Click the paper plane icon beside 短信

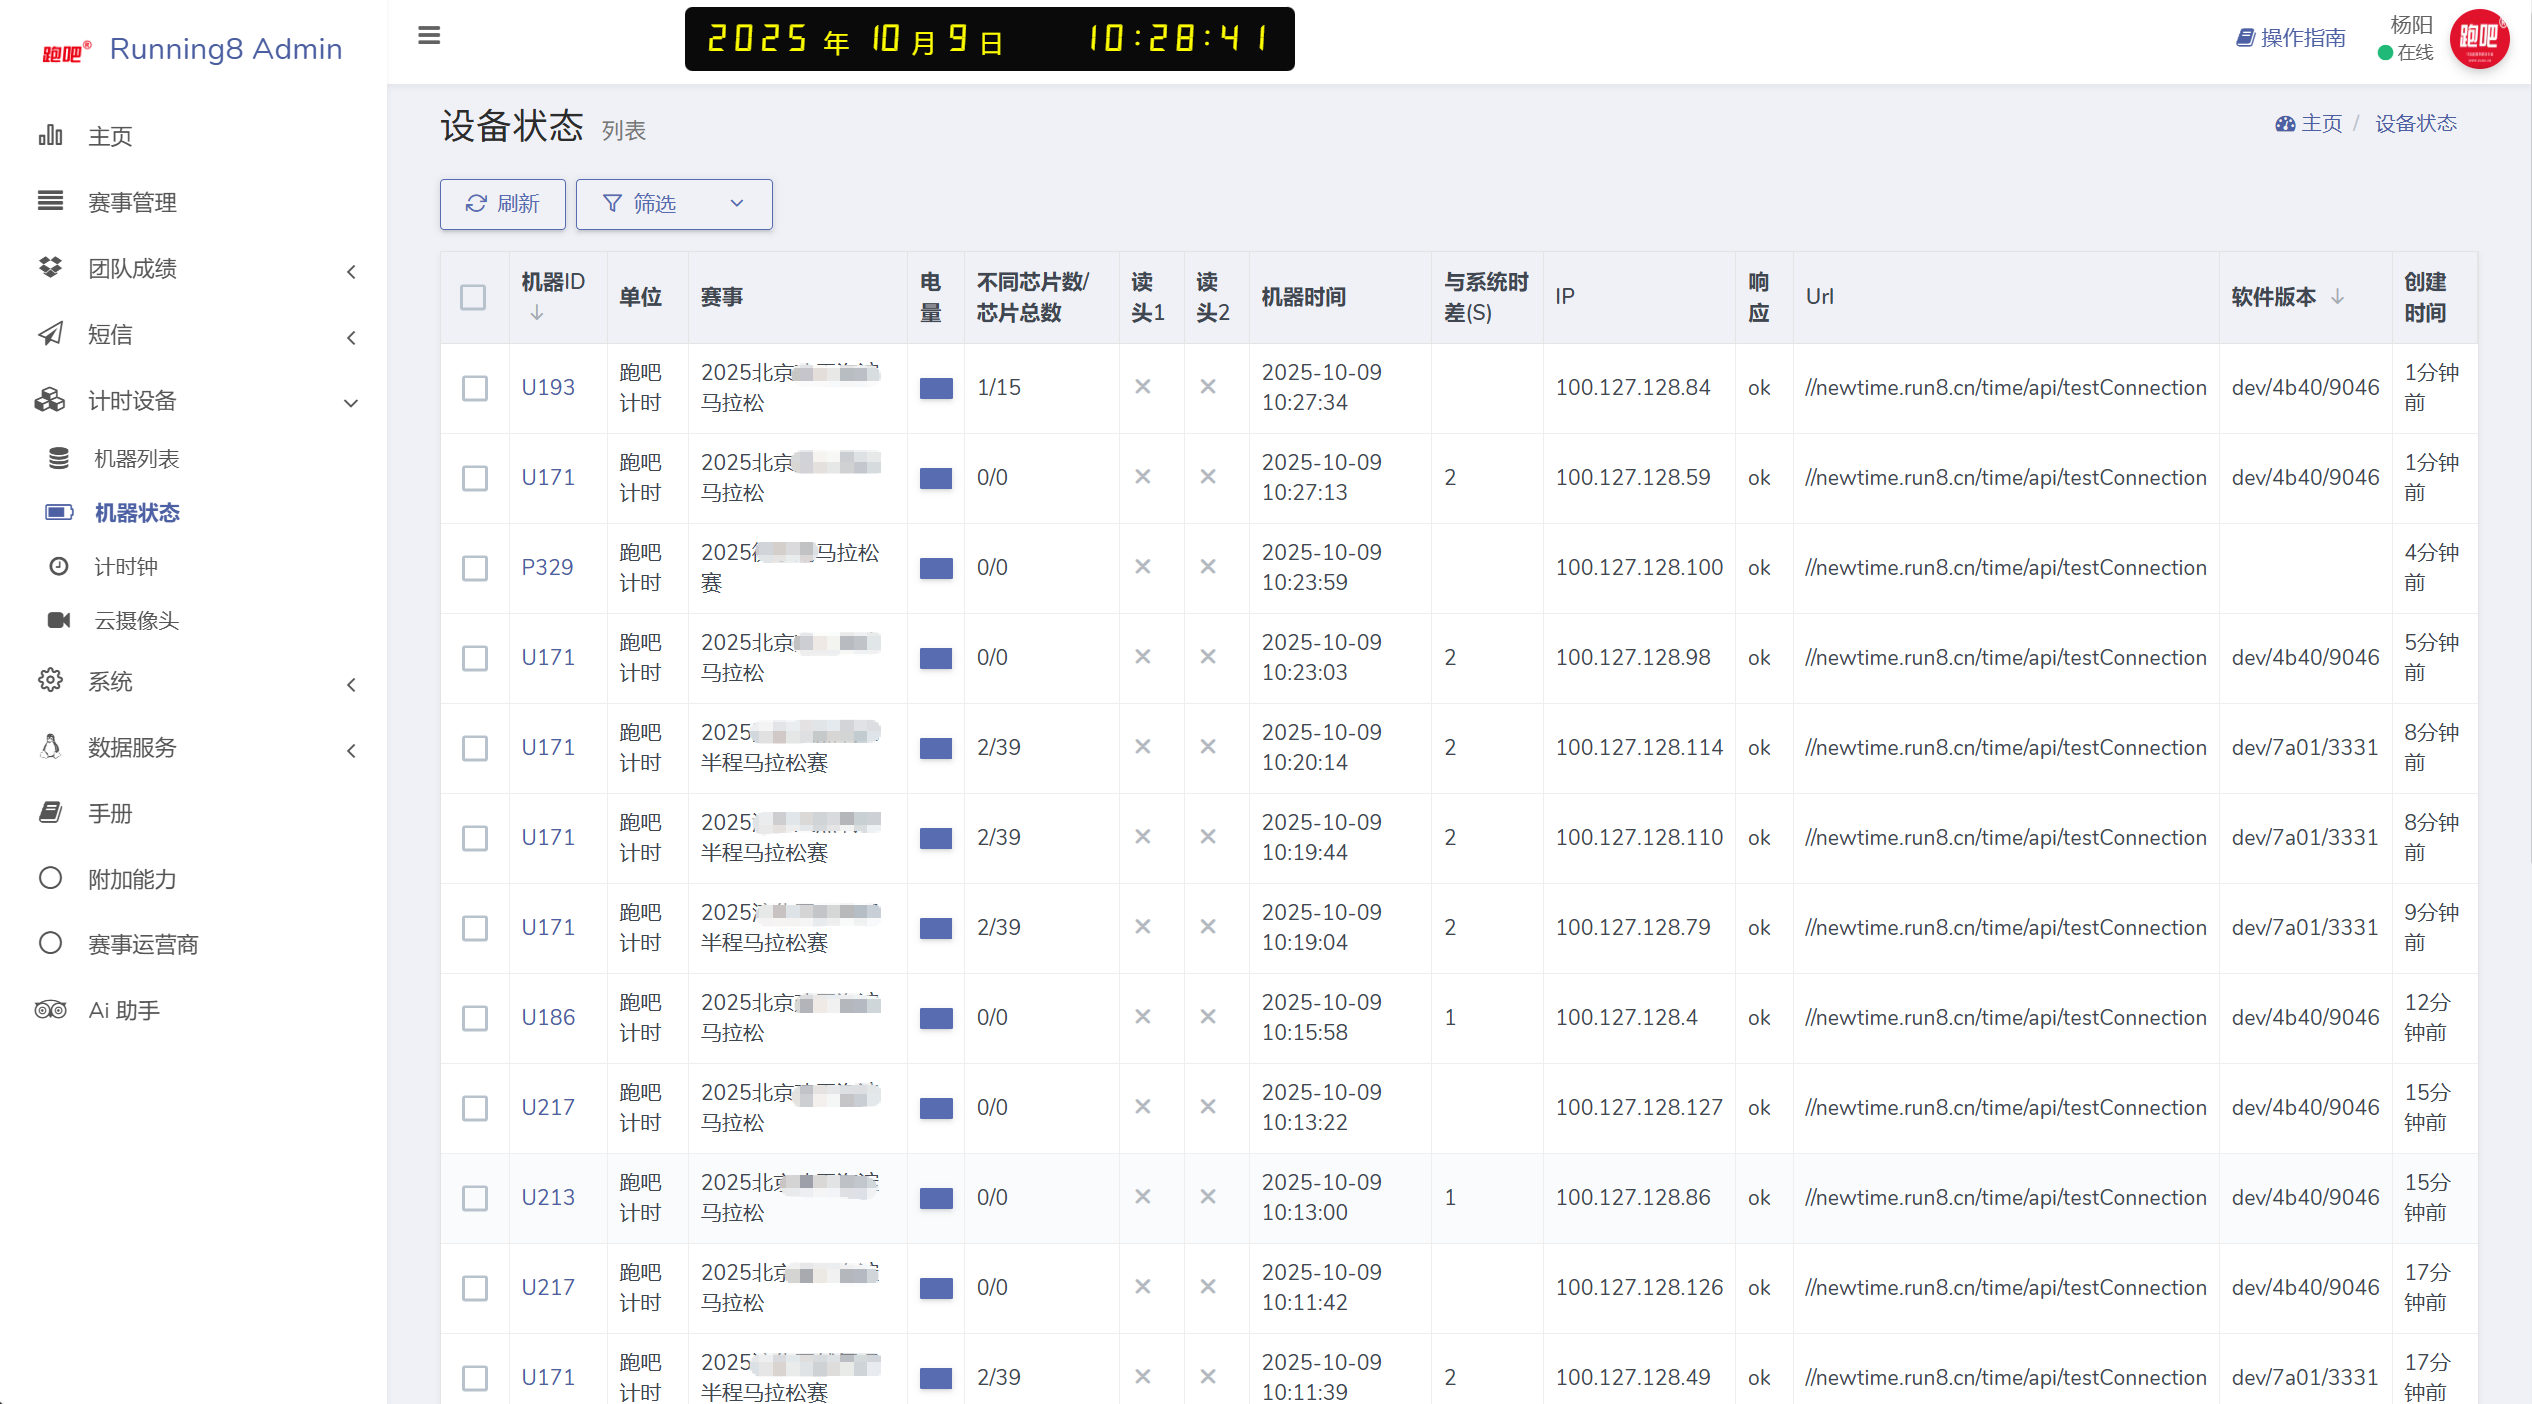[50, 334]
